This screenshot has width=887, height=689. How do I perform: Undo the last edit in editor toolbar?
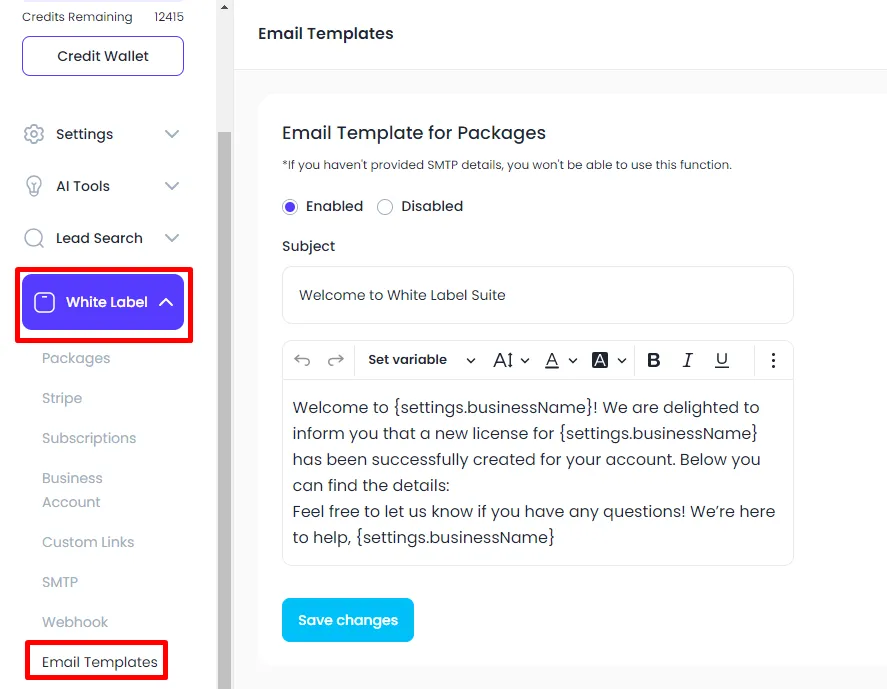pyautogui.click(x=302, y=360)
